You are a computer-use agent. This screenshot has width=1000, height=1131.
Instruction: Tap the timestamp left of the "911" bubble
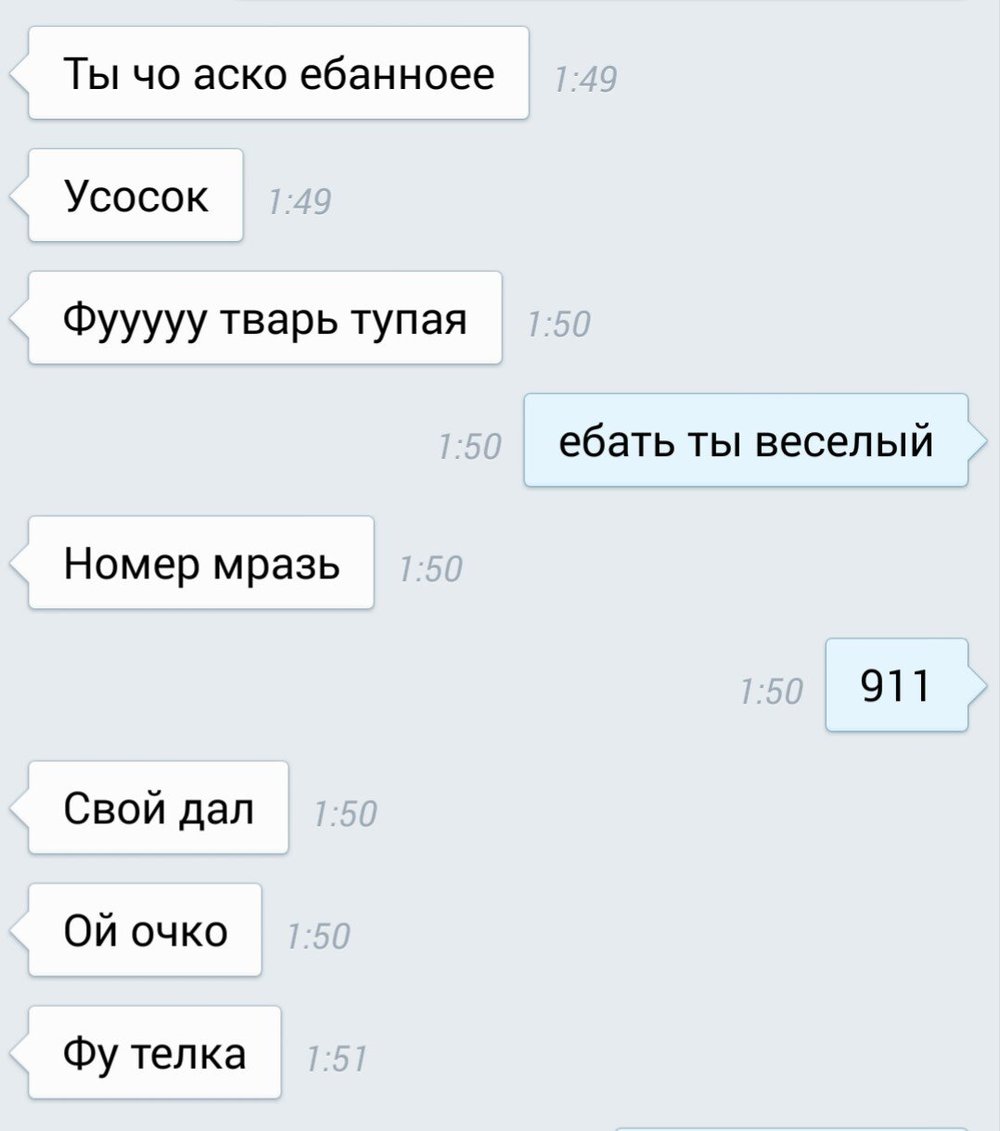coord(771,691)
